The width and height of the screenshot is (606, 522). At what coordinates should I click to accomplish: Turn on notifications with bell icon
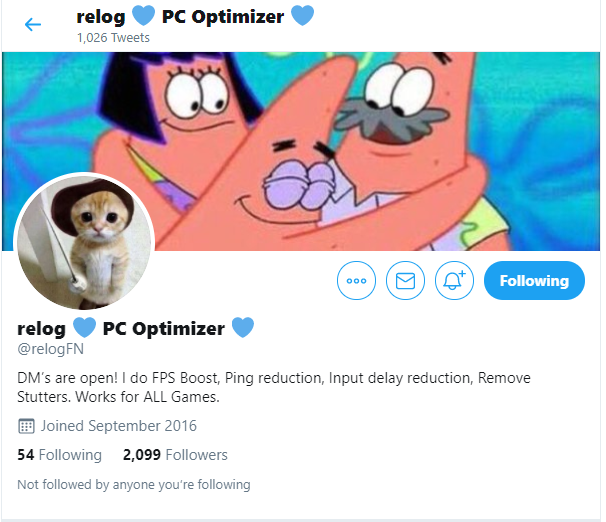coord(454,281)
